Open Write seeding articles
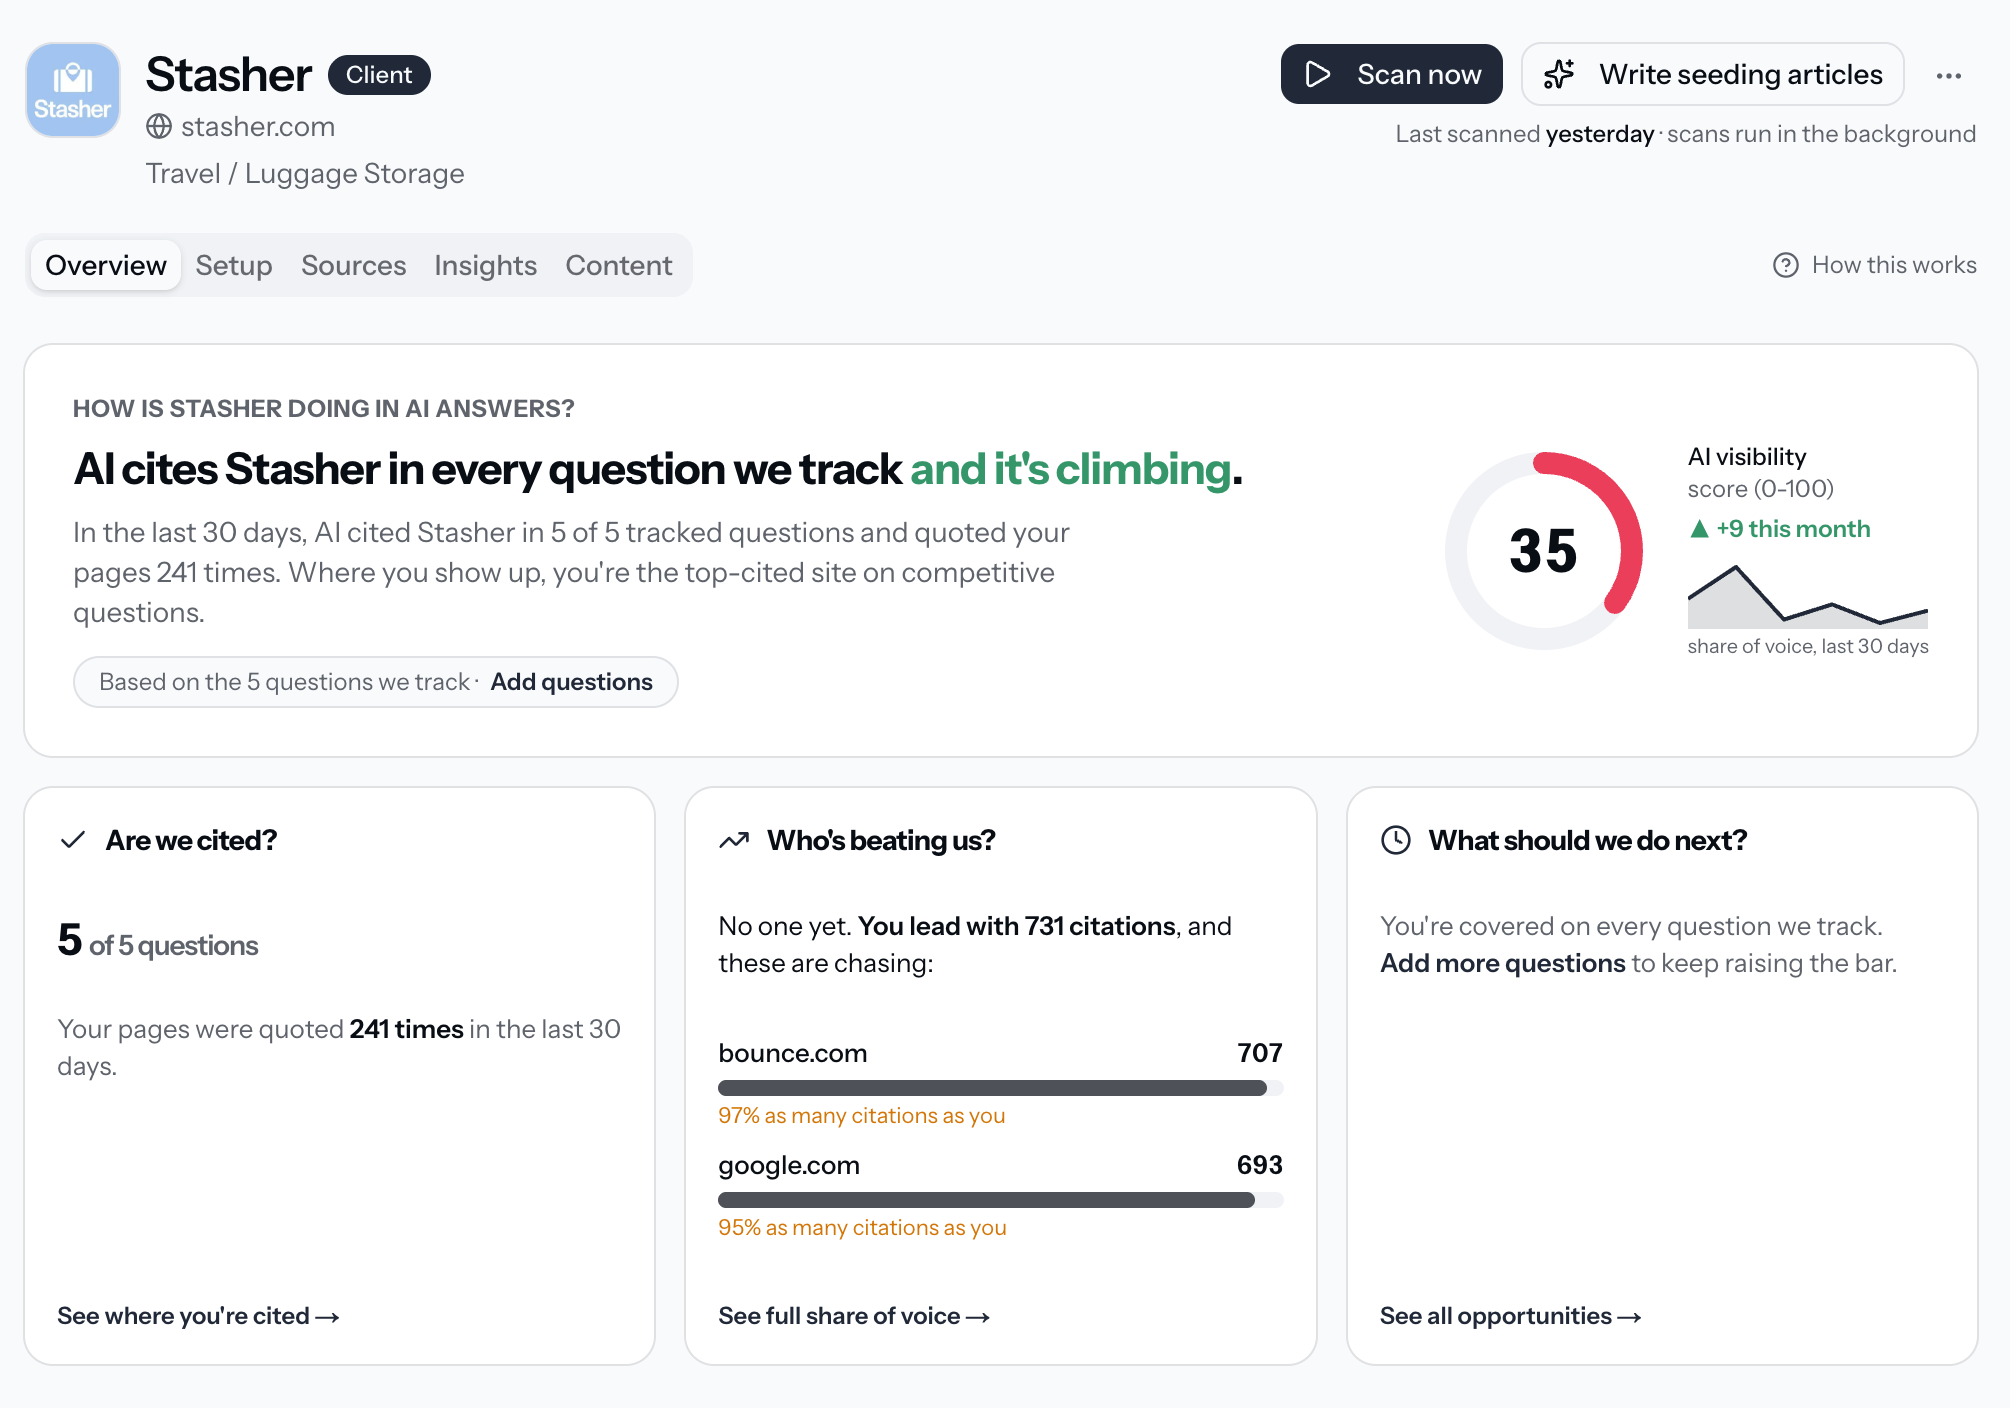Image resolution: width=2010 pixels, height=1408 pixels. (x=1713, y=74)
